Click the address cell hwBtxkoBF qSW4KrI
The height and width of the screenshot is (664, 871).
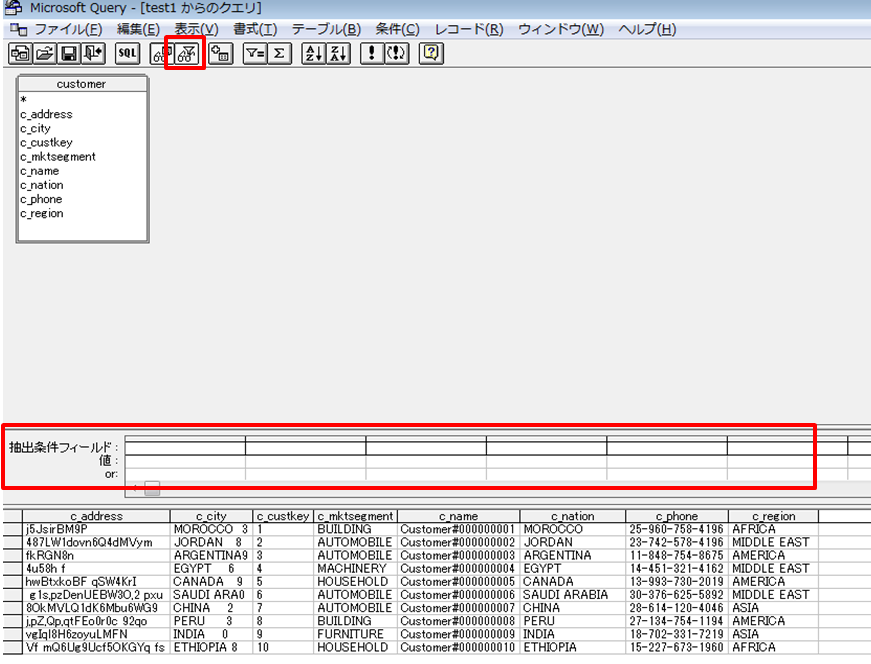(x=96, y=582)
